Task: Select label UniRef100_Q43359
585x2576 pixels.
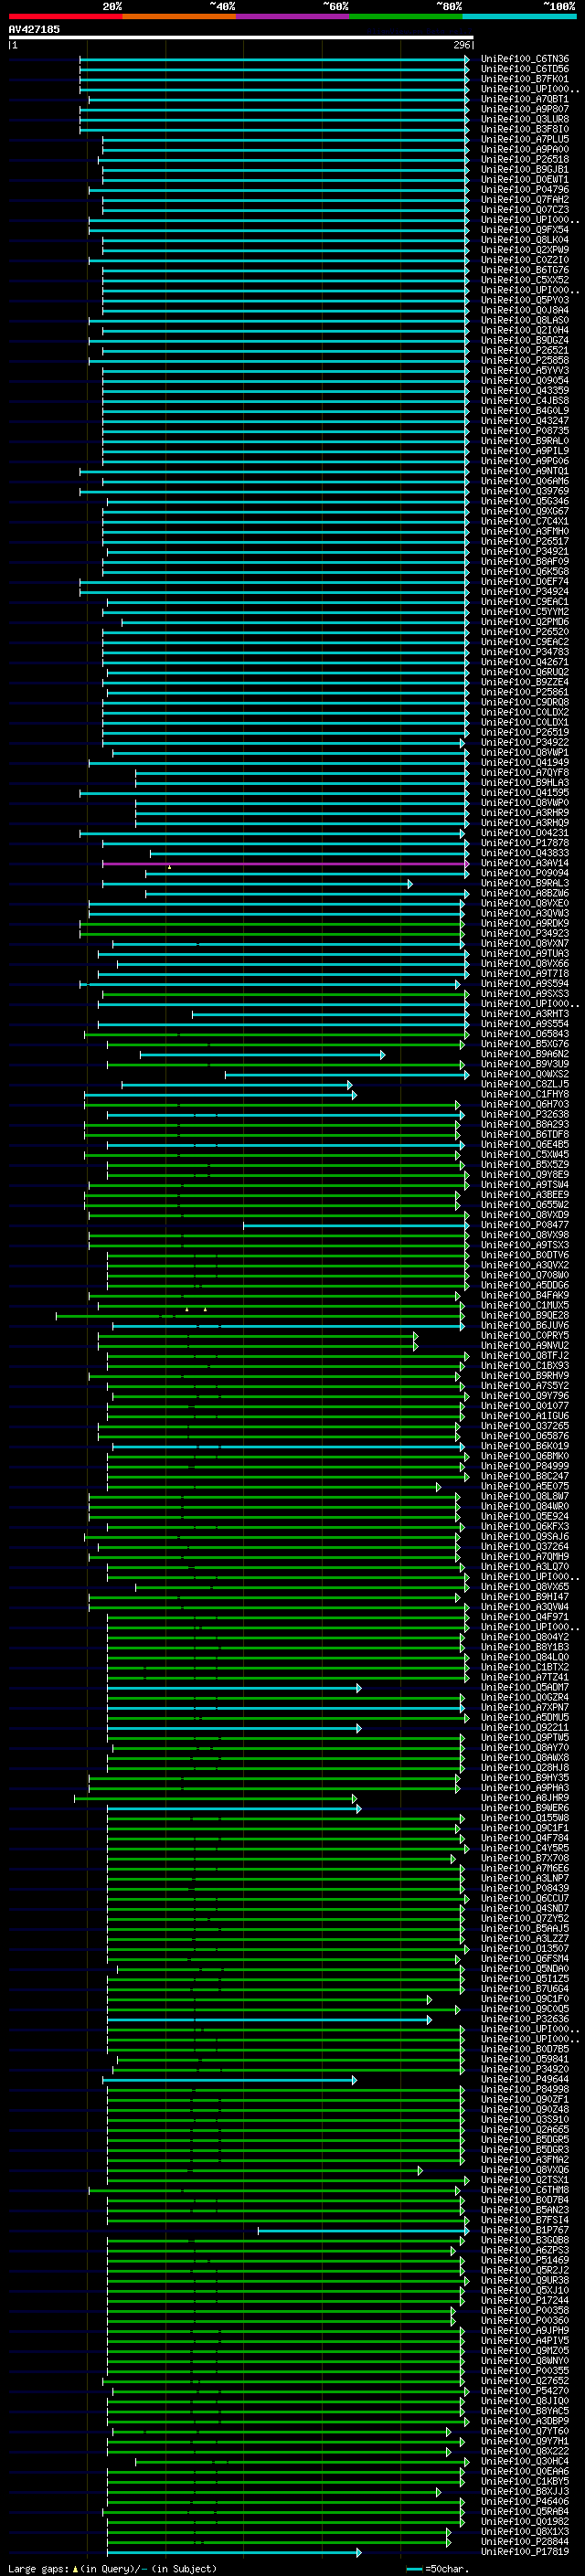Action: (525, 391)
